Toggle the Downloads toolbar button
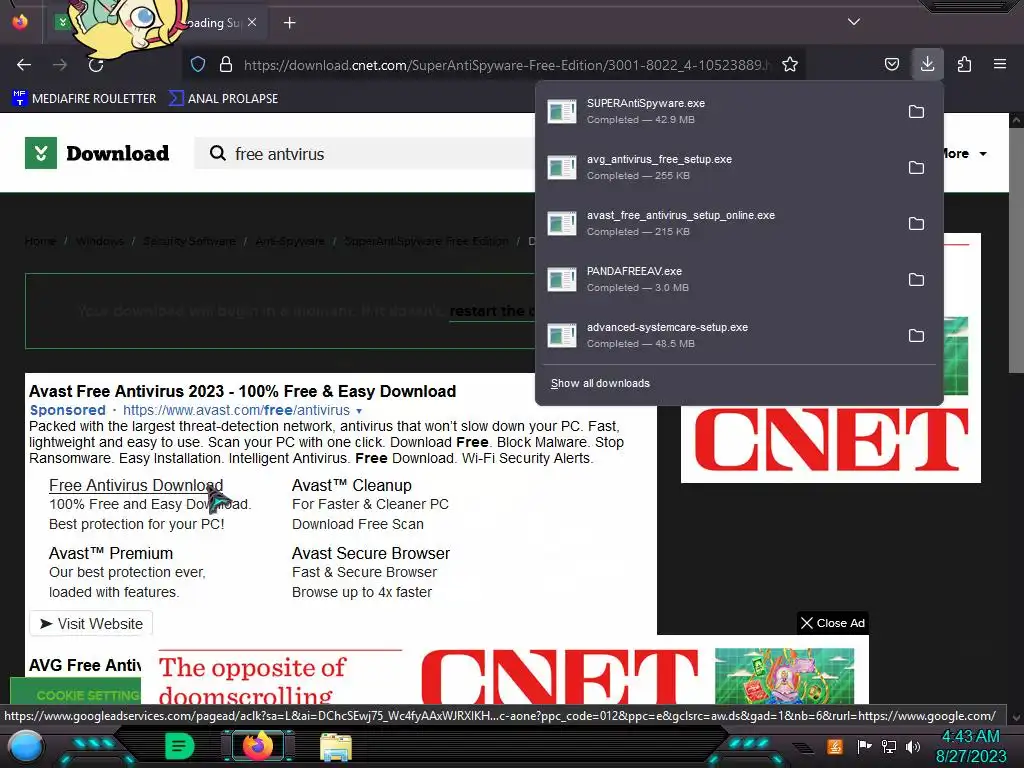Viewport: 1024px width, 768px height. (x=927, y=64)
